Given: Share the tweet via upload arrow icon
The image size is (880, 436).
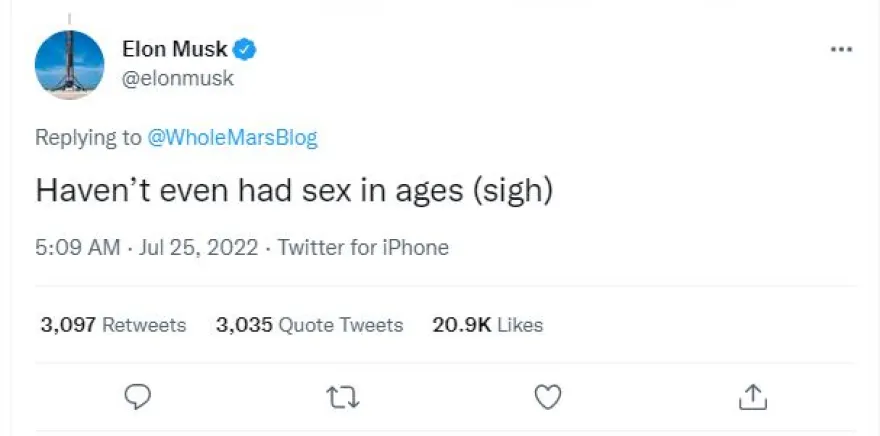Looking at the screenshot, I should [752, 397].
